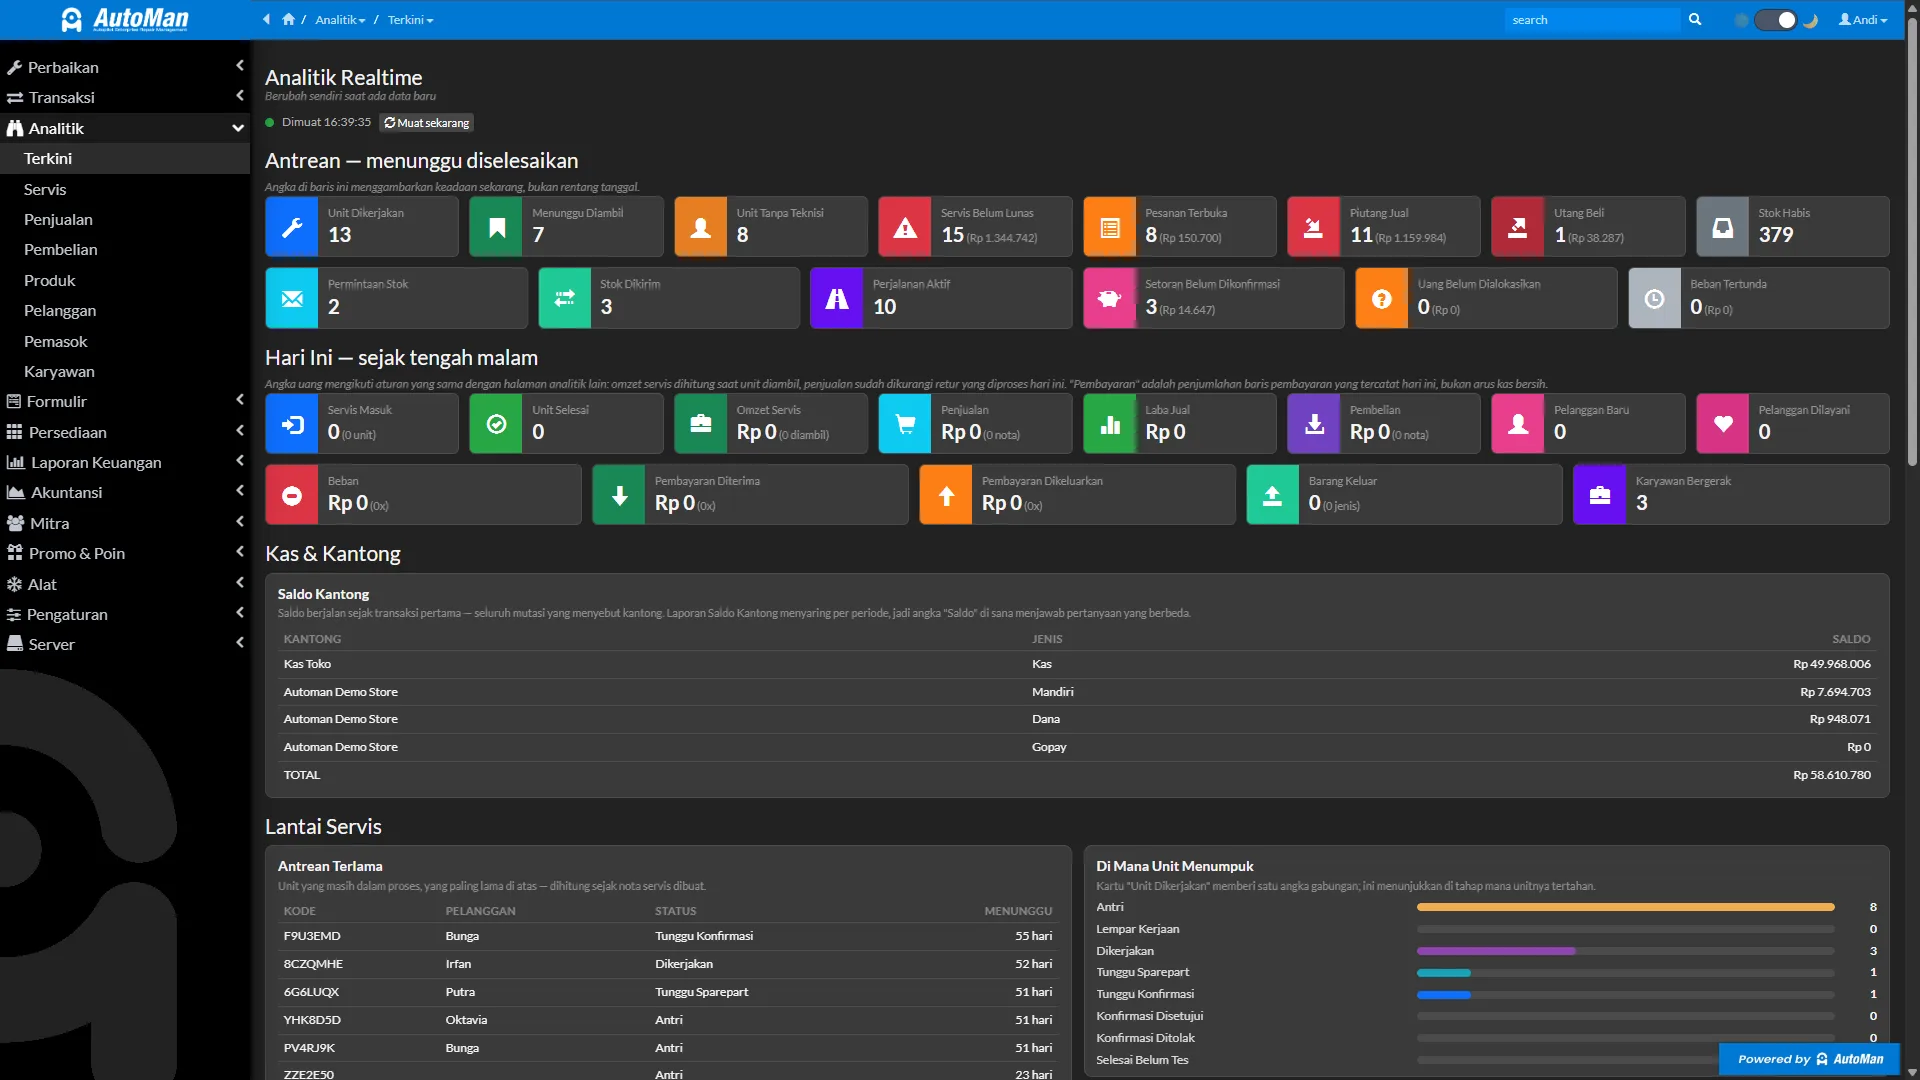1920x1080 pixels.
Task: Expand the Pengaturan sidebar menu
Action: pyautogui.click(x=125, y=614)
